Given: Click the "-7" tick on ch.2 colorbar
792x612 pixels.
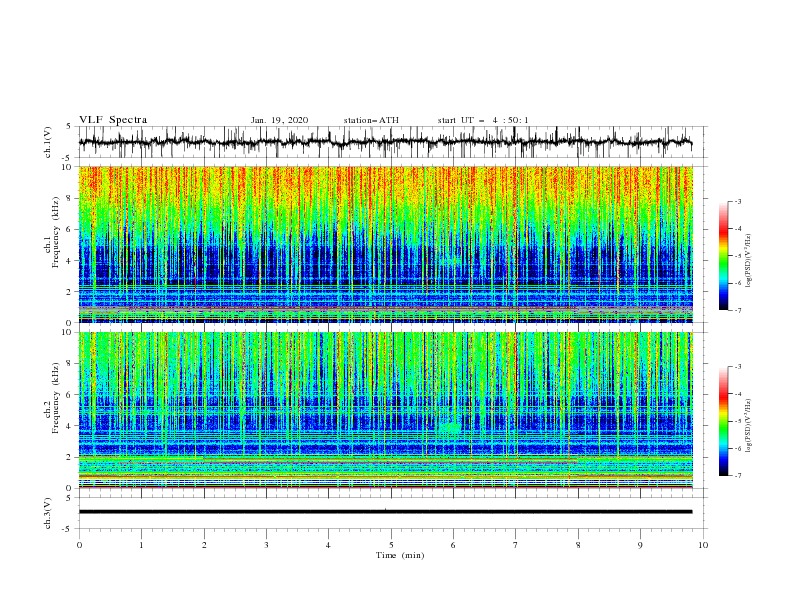Looking at the screenshot, I should (738, 476).
